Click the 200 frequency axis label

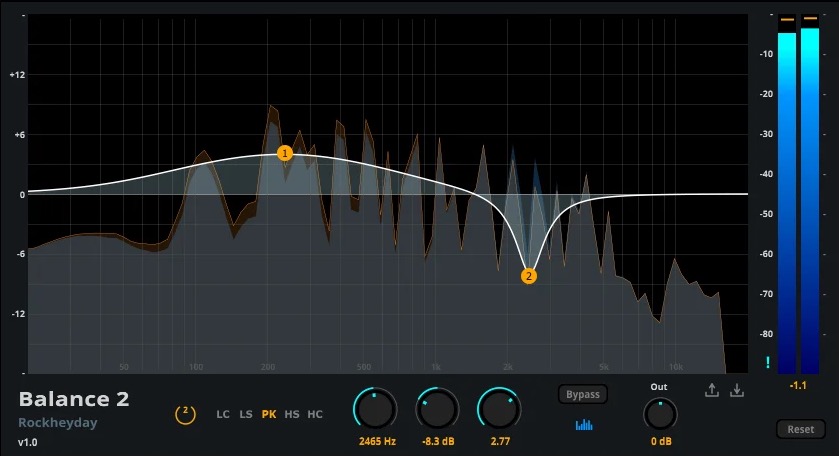[268, 367]
